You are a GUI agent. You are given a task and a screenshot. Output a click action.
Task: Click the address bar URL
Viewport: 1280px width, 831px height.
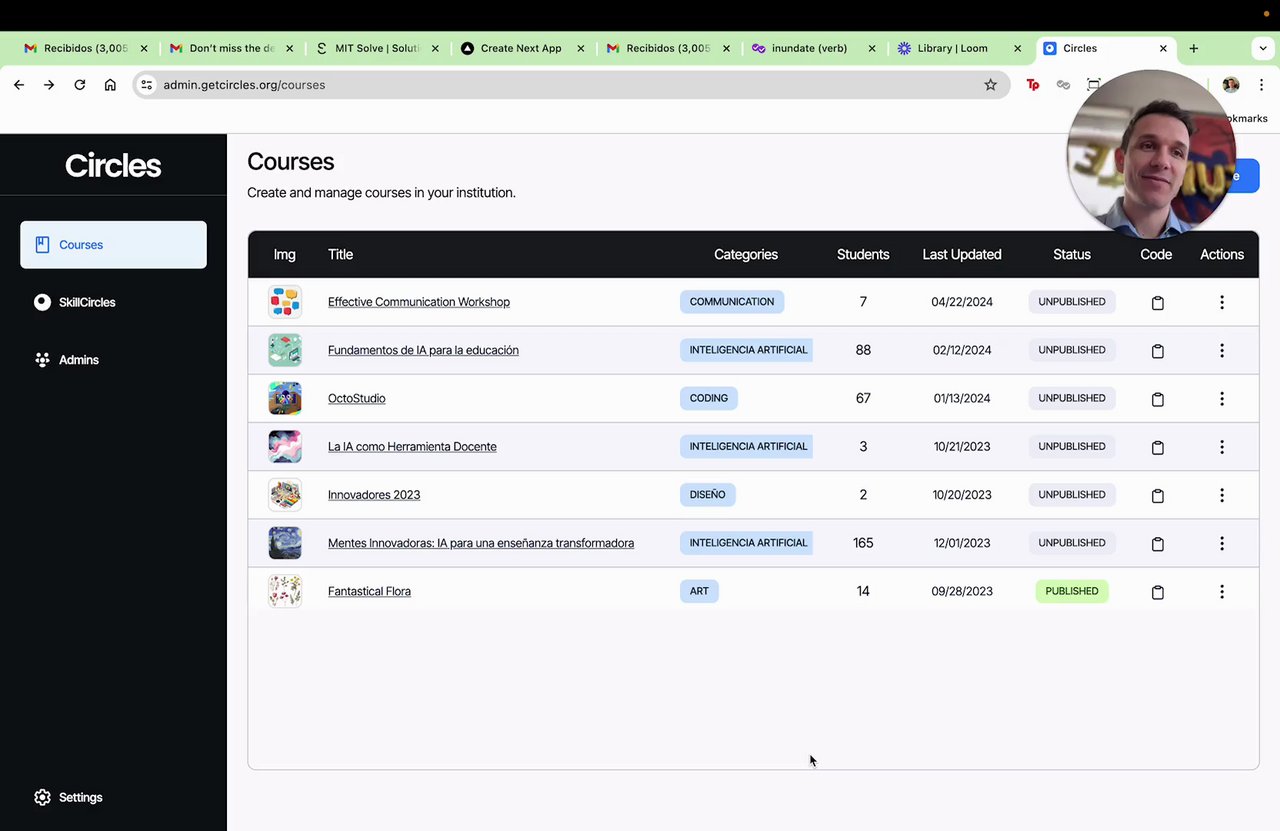coord(245,85)
